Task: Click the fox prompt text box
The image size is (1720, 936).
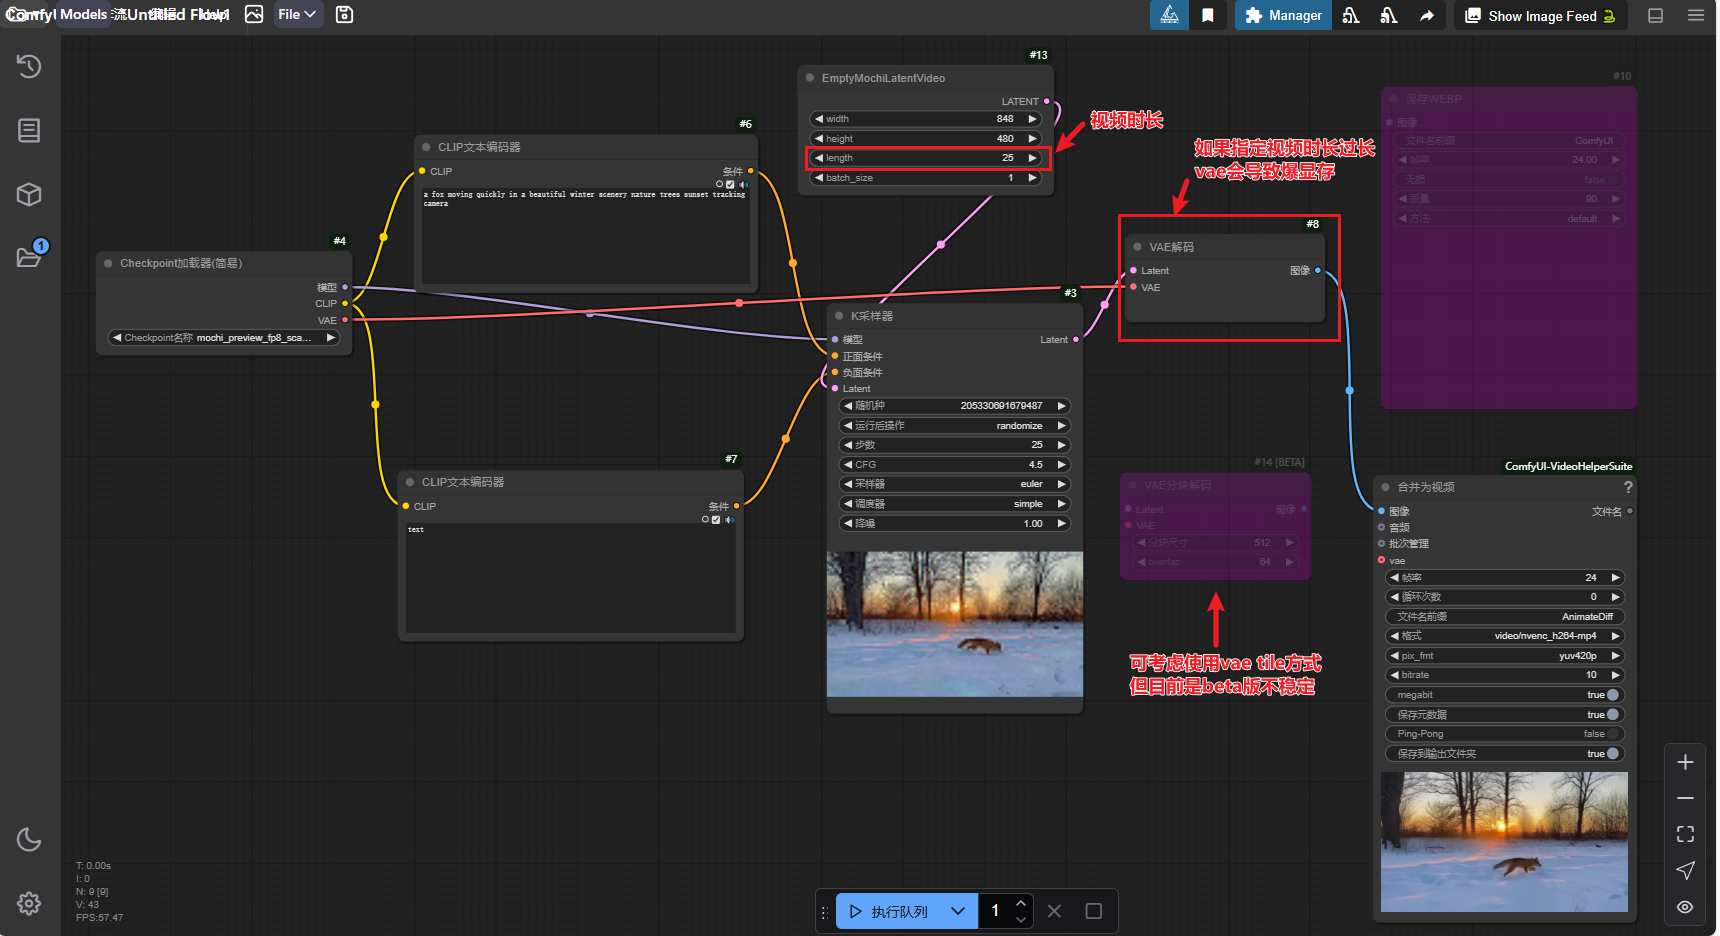Action: pyautogui.click(x=585, y=235)
